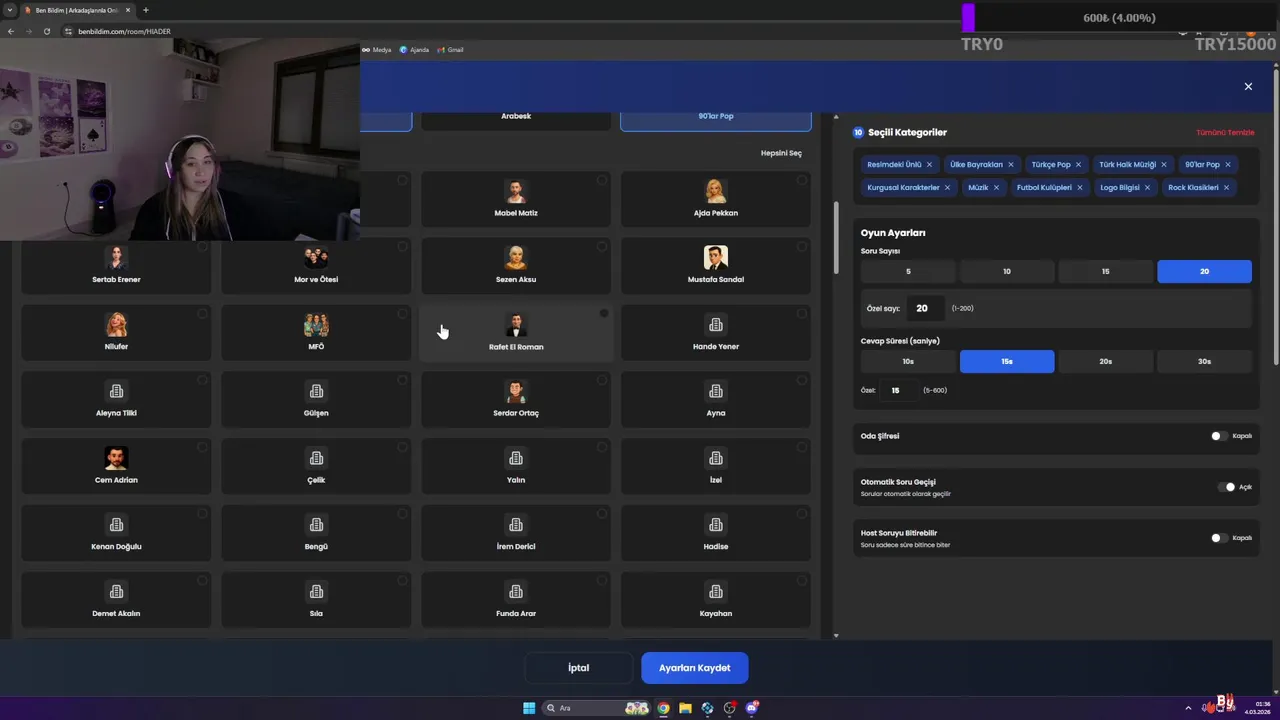Open File Explorer from the taskbar
Image resolution: width=1280 pixels, height=720 pixels.
685,708
